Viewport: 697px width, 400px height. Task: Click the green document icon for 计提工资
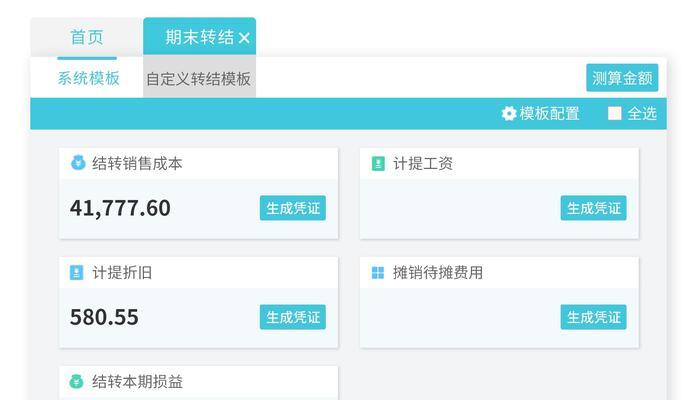point(378,164)
